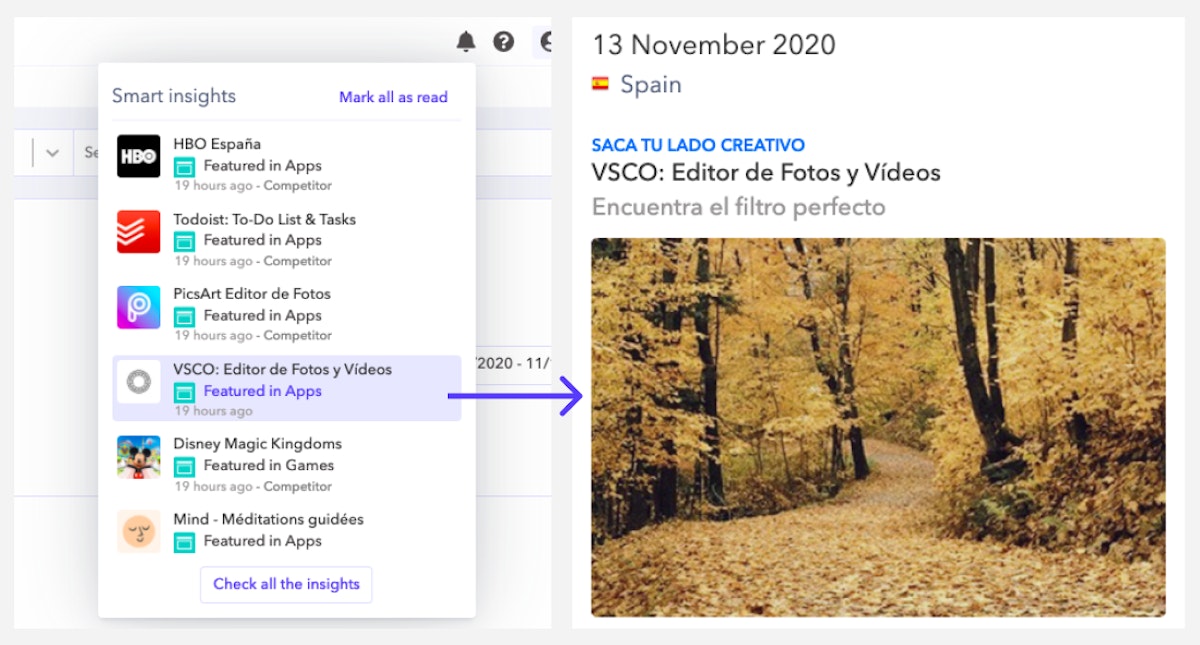Select the Todoist app icon

138,231
